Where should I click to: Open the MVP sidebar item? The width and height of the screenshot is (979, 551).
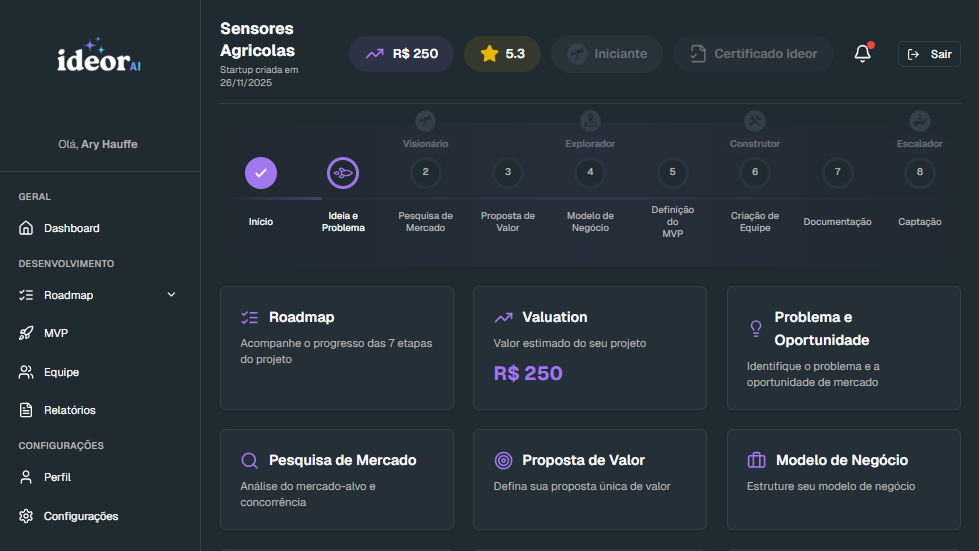pos(56,333)
